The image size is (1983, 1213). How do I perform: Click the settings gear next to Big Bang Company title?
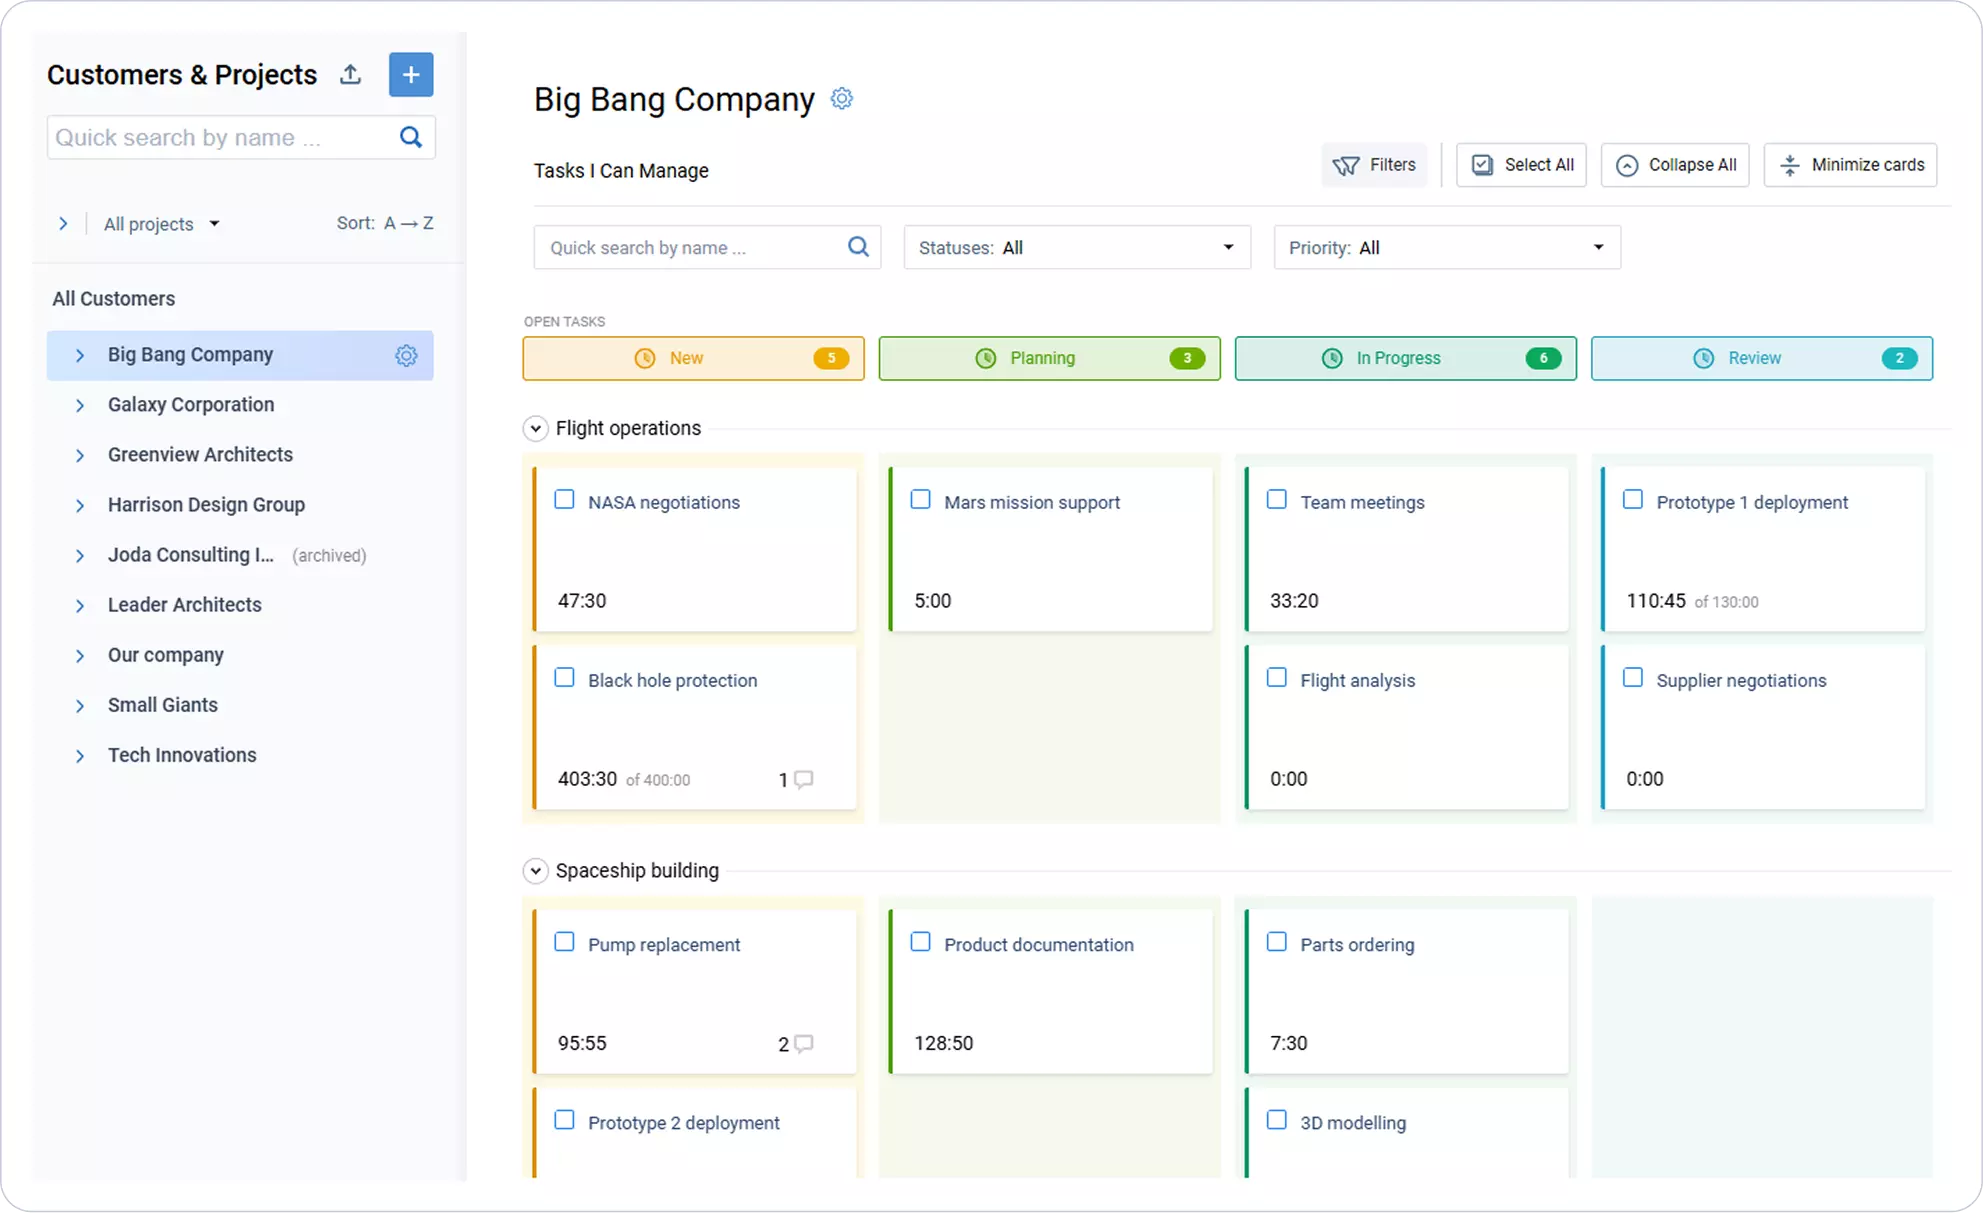pos(841,98)
